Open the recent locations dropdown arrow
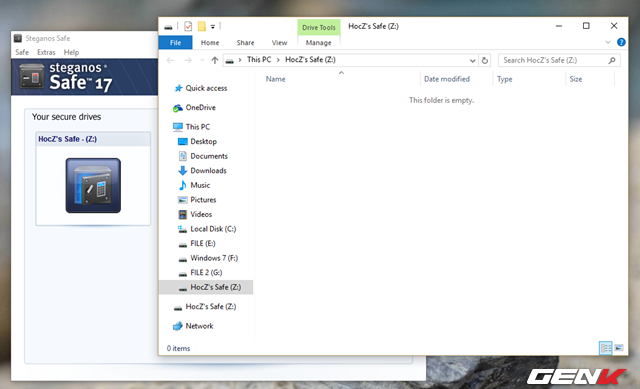 click(x=202, y=60)
